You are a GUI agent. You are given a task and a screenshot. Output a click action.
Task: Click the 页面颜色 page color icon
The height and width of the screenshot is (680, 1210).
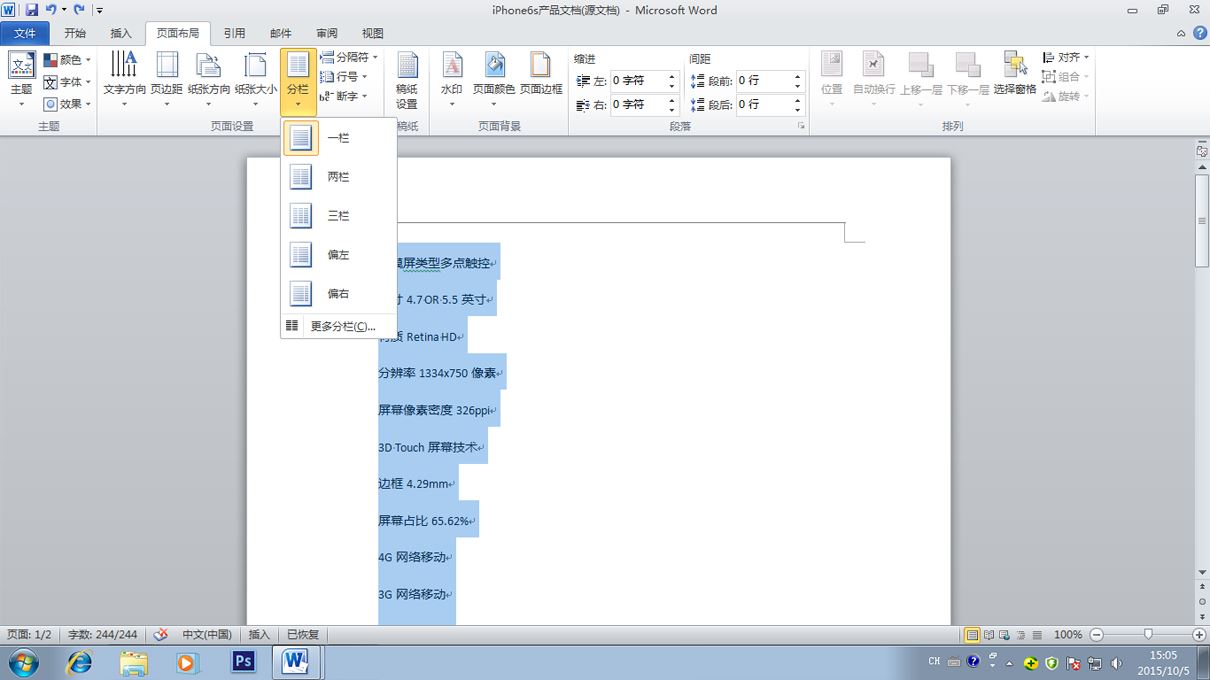coord(494,65)
